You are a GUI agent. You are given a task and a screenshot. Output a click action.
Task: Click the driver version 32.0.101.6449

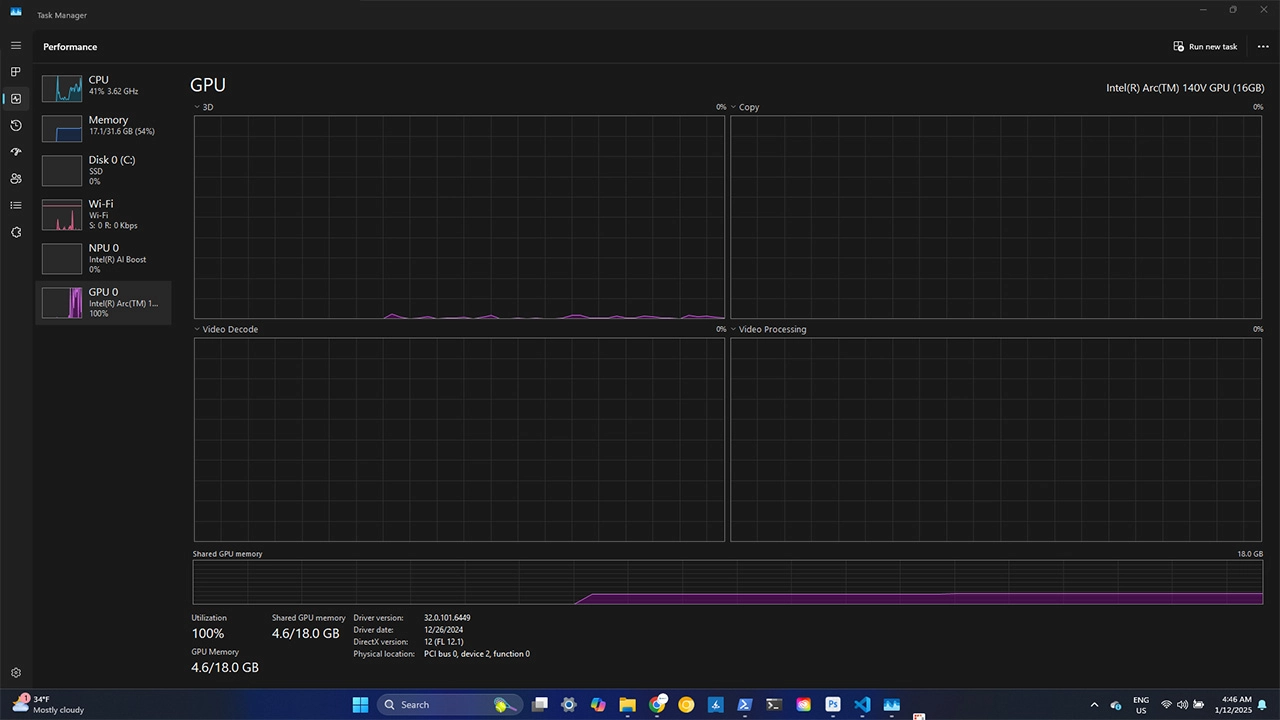click(447, 618)
